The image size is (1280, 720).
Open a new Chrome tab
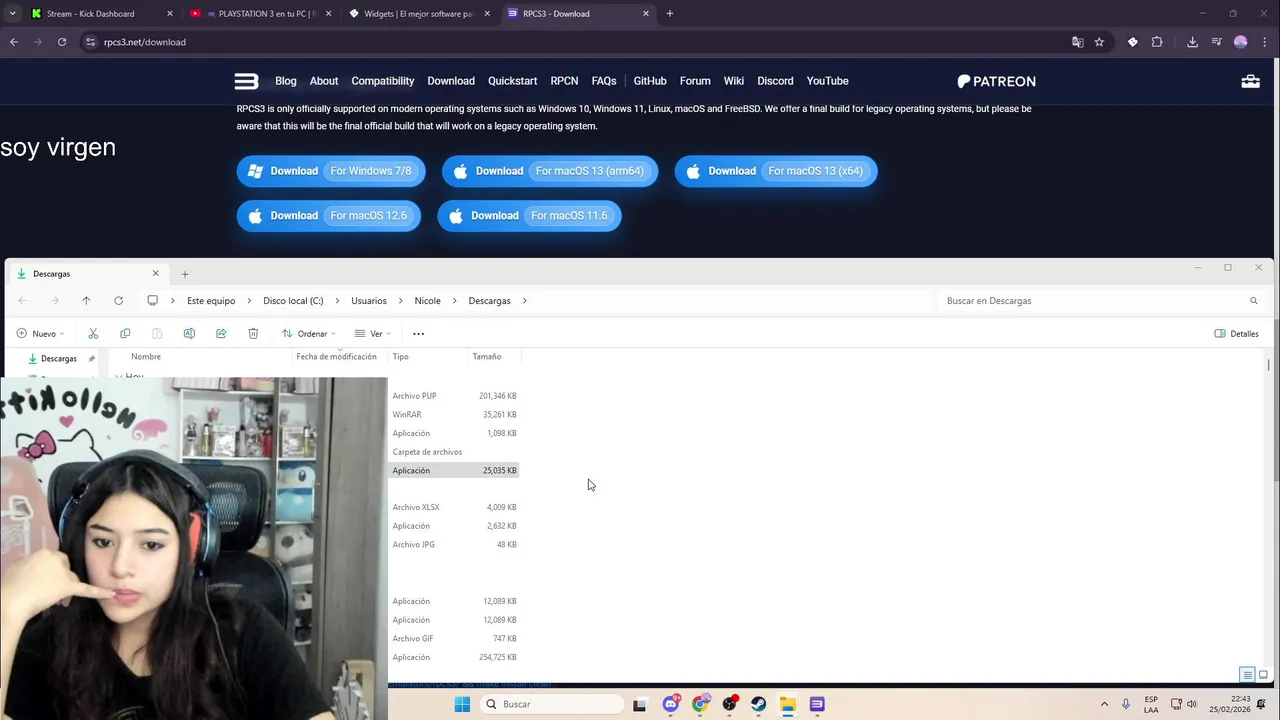(669, 14)
